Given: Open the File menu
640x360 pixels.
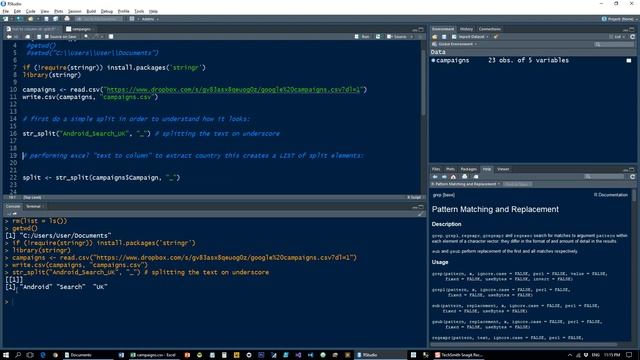Looking at the screenshot, I should click(x=6, y=11).
